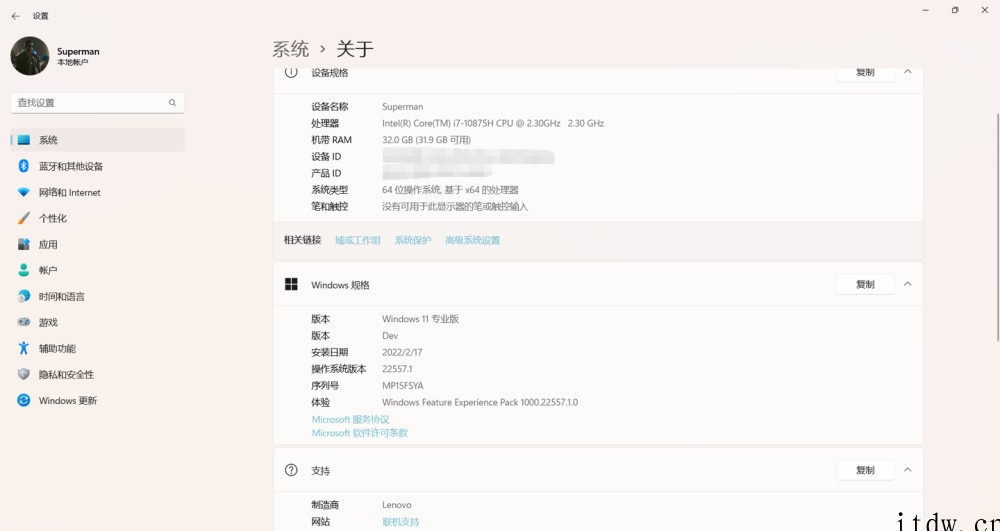Open Windows 更新 settings

pyautogui.click(x=98, y=401)
